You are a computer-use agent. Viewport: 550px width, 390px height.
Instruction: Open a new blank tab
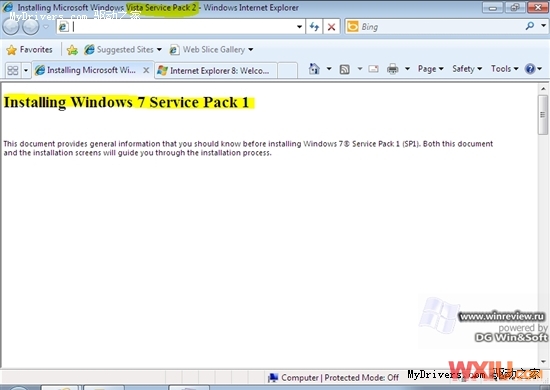(x=287, y=70)
